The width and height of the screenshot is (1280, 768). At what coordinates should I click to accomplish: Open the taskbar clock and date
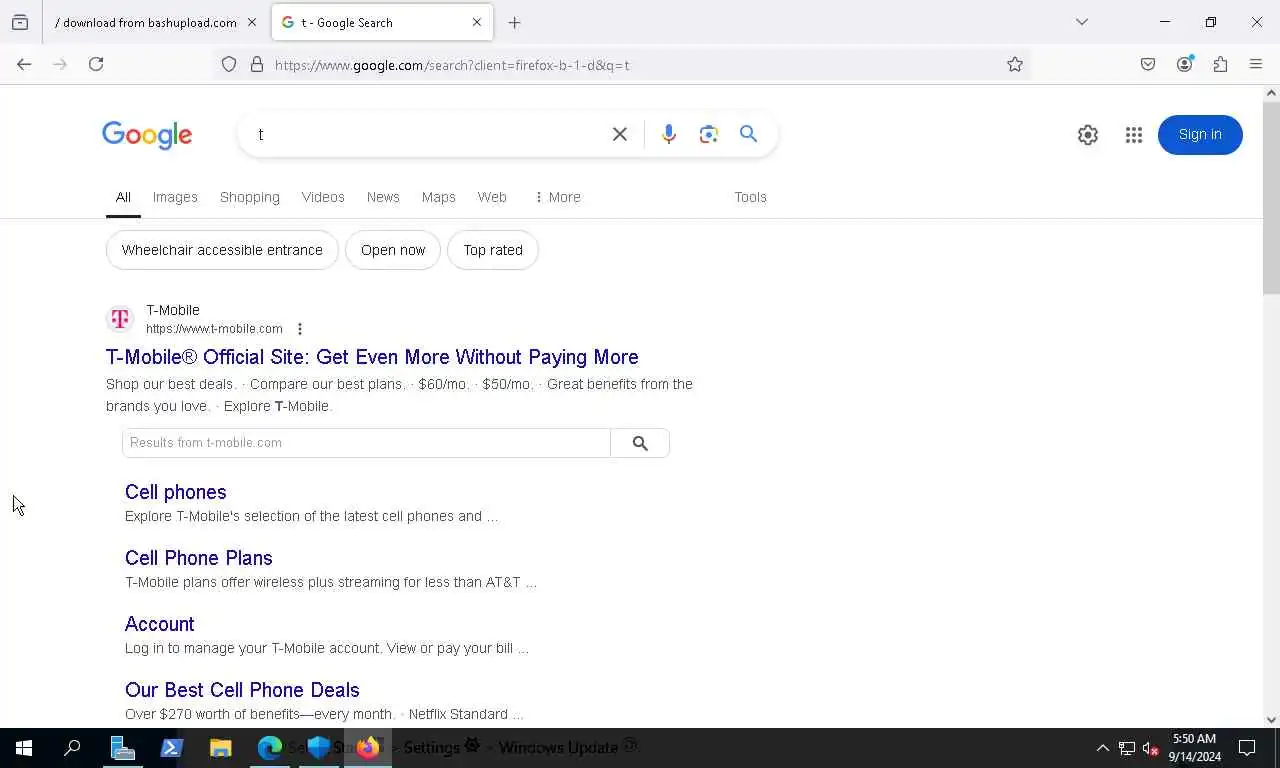(1194, 748)
